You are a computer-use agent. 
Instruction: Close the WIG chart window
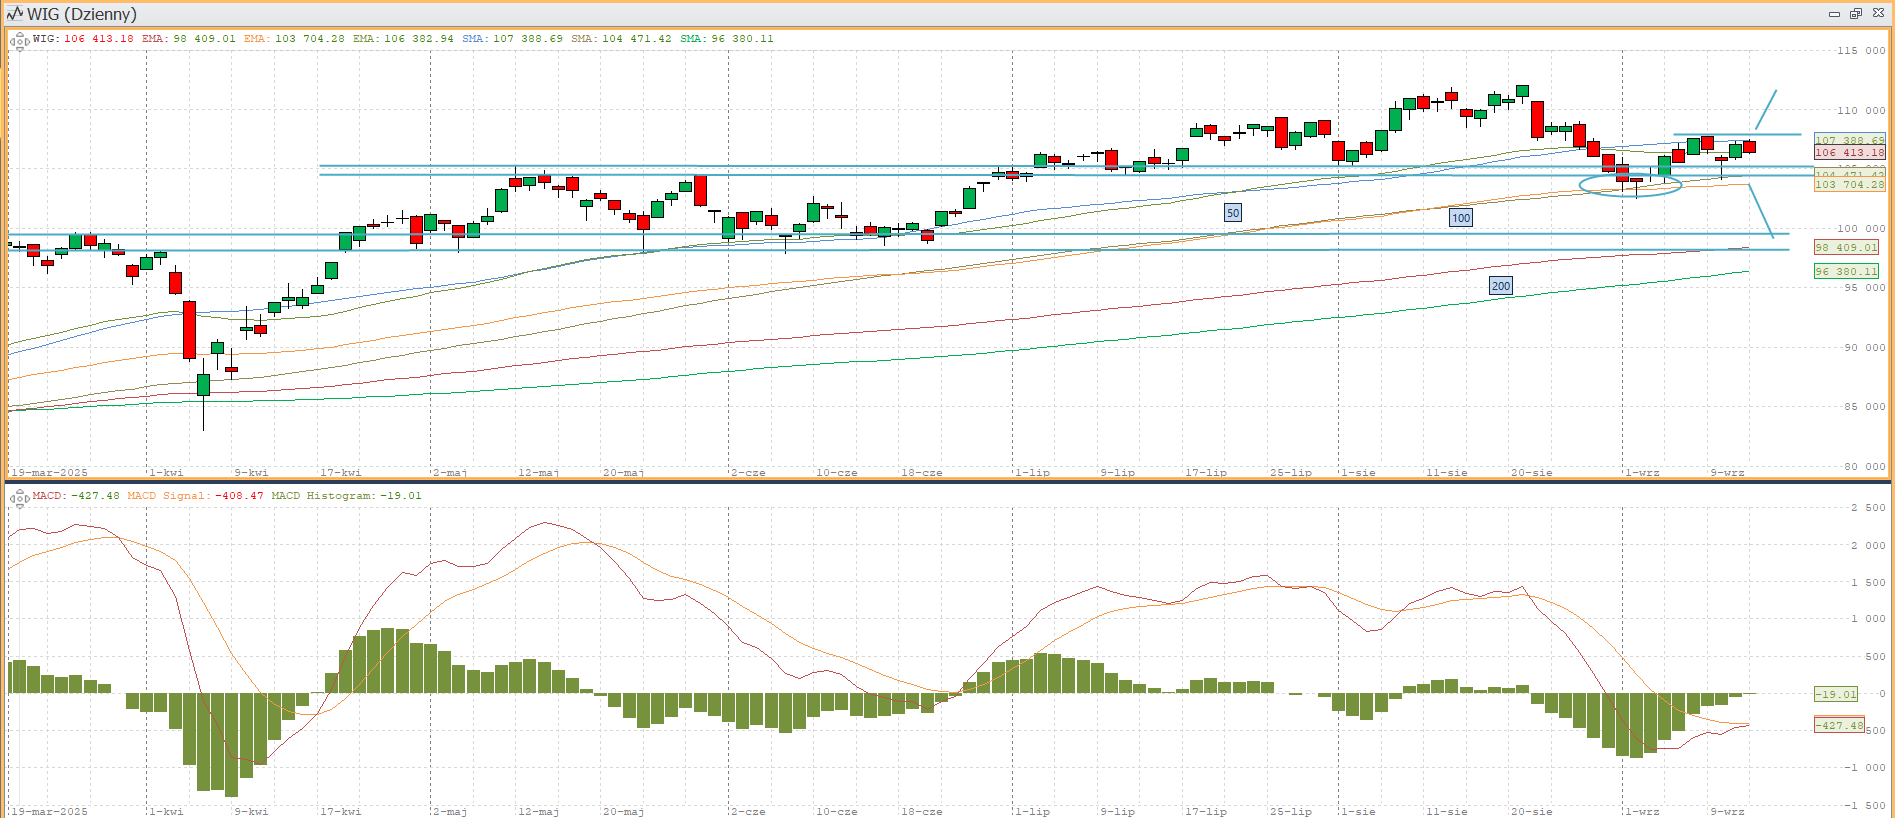tap(1878, 14)
